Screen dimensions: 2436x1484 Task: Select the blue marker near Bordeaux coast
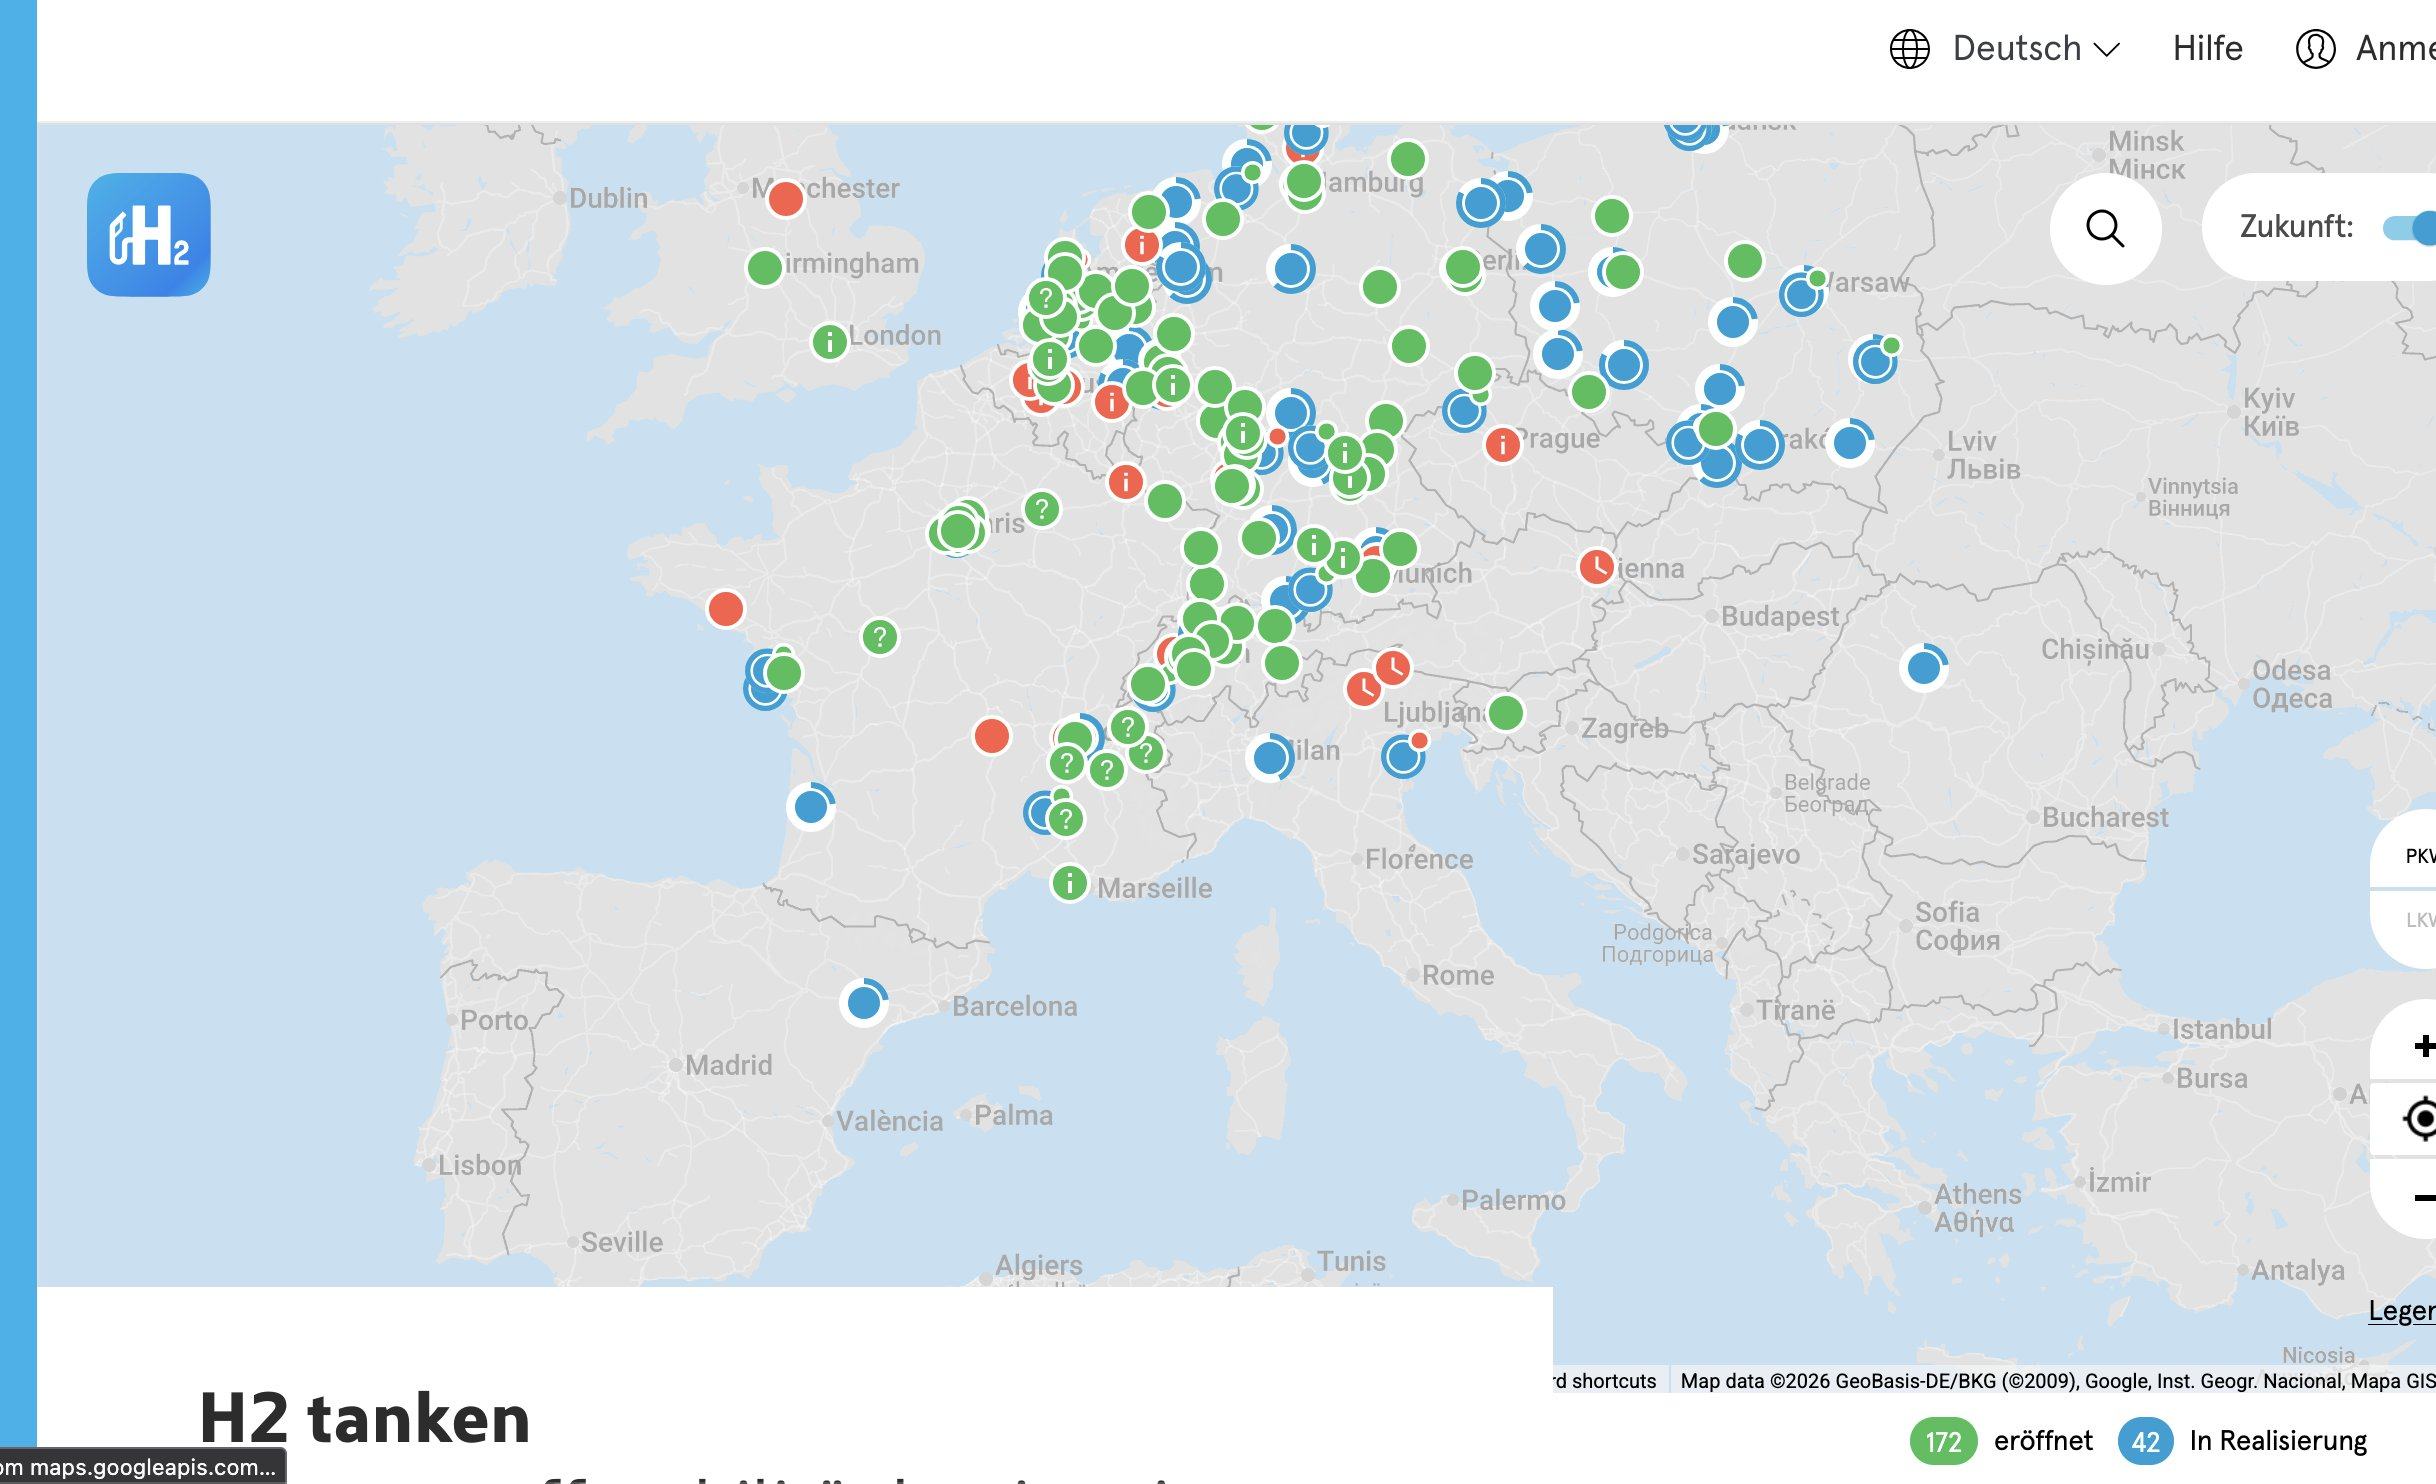[811, 806]
